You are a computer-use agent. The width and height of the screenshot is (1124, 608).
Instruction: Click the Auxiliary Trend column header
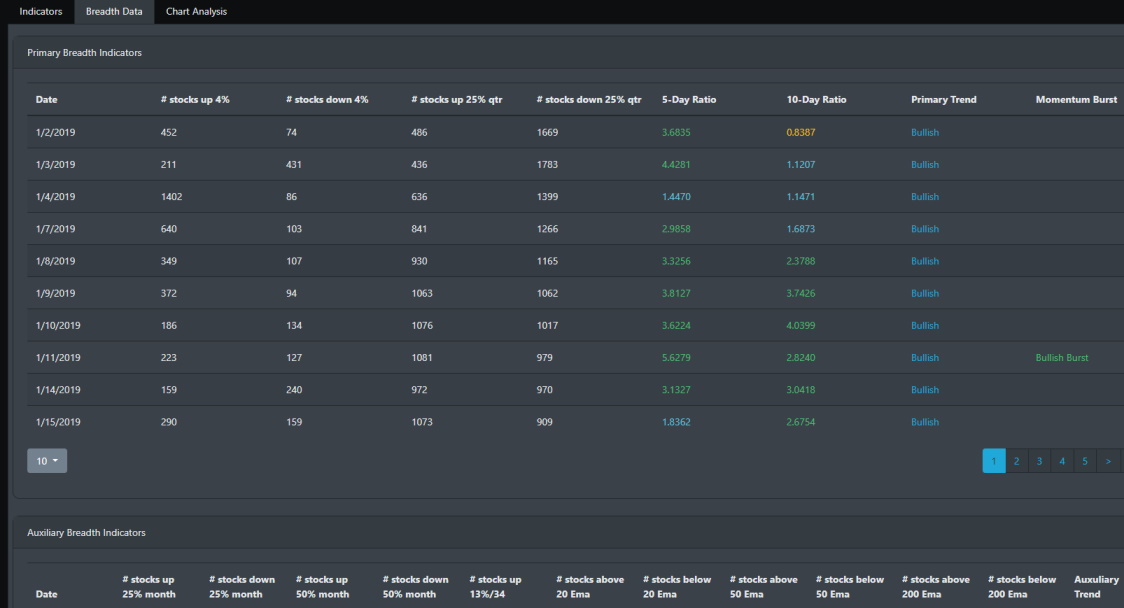1096,587
